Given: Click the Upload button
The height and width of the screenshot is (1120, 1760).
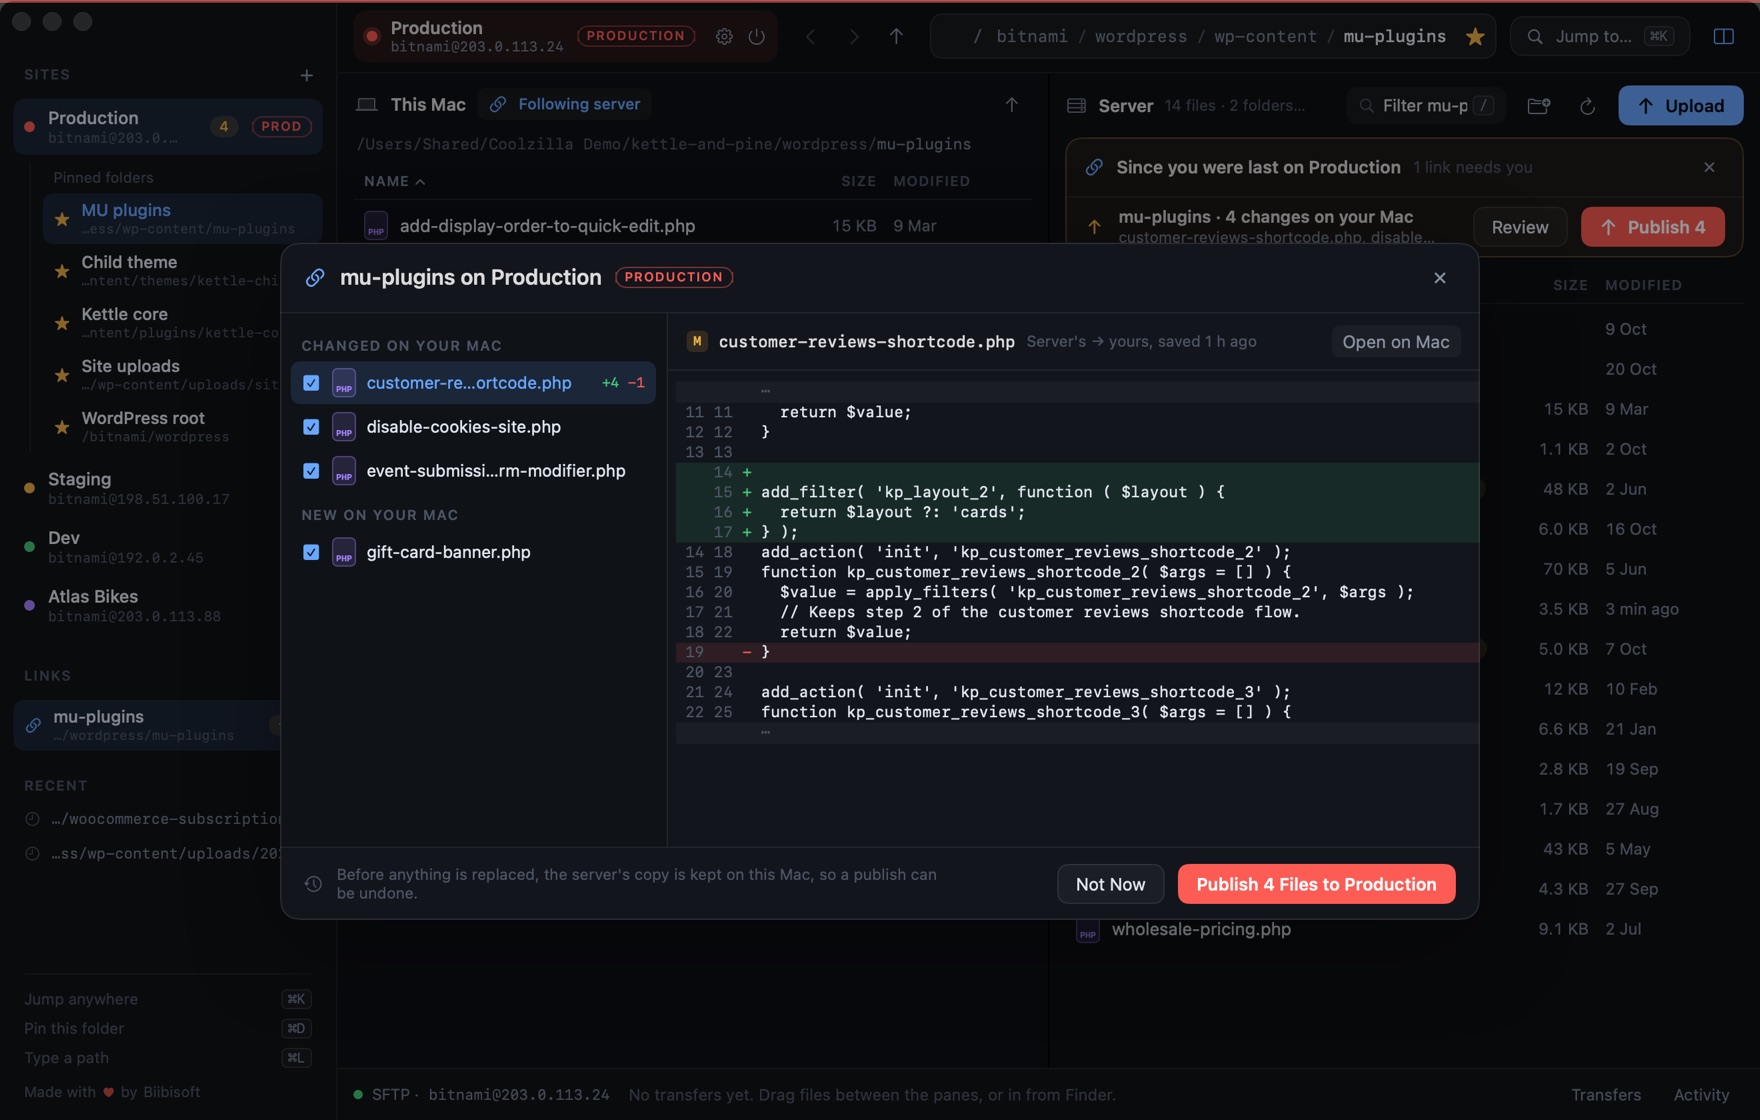Looking at the screenshot, I should point(1680,106).
